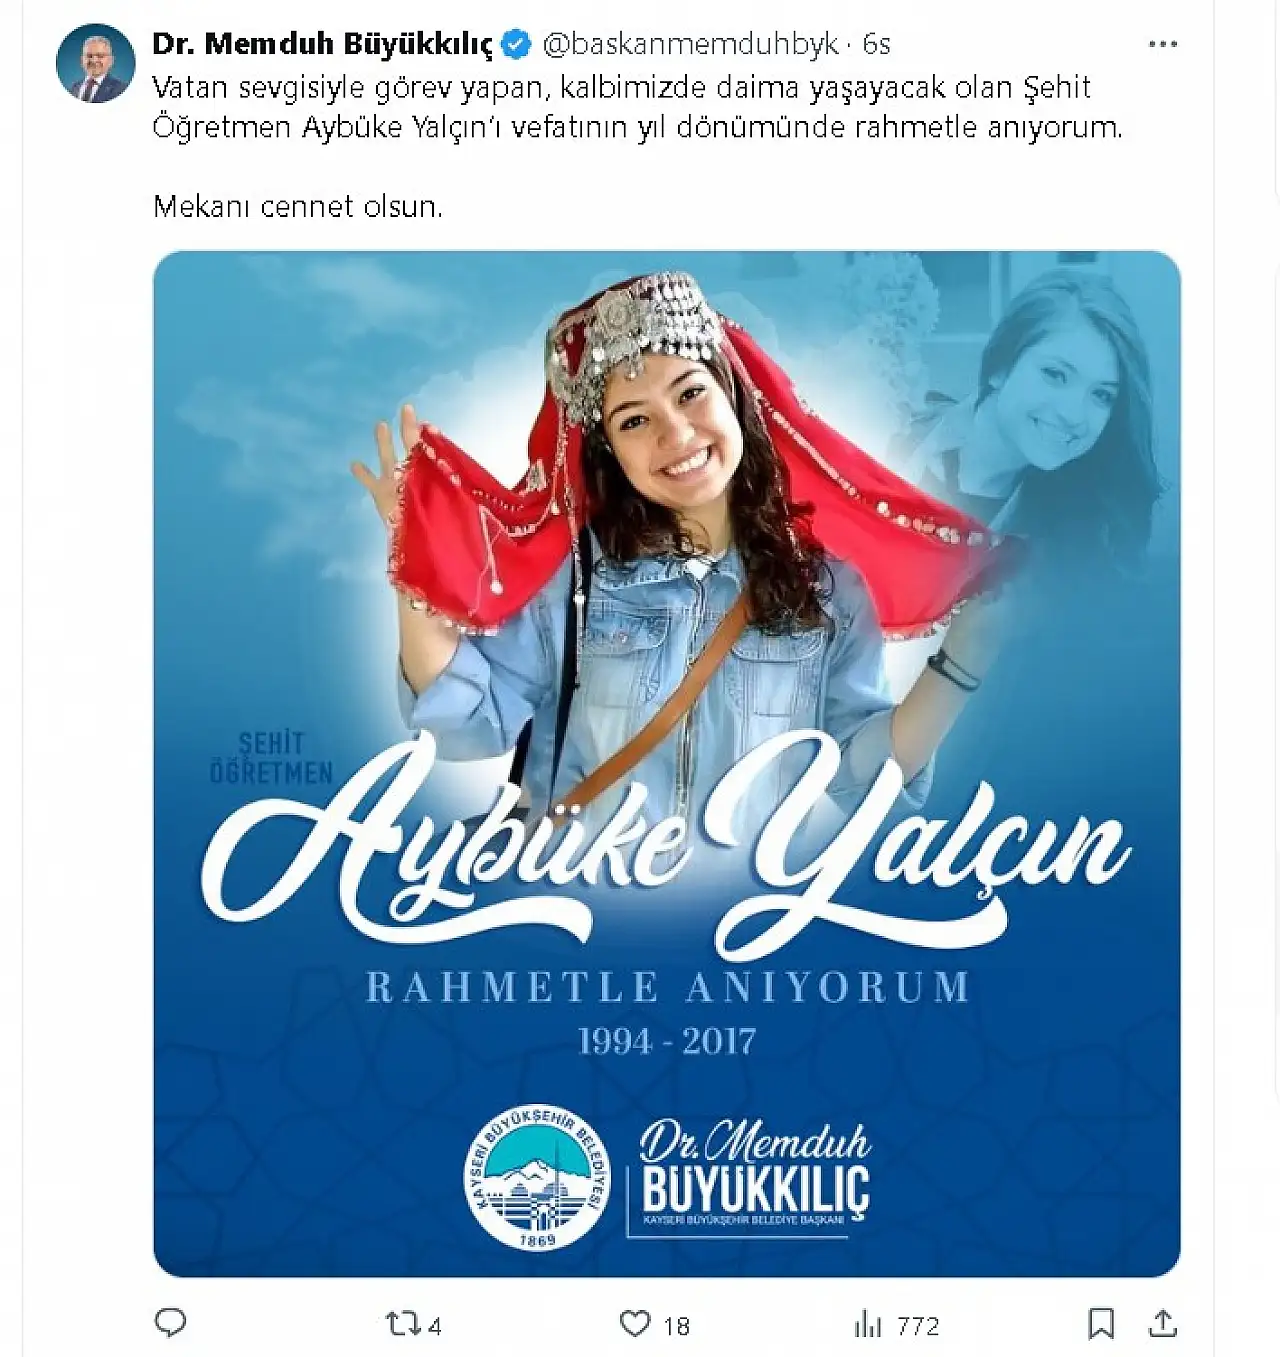This screenshot has height=1357, width=1280.
Task: Open the @baskanmemduhbyk handle link
Action: pos(691,44)
